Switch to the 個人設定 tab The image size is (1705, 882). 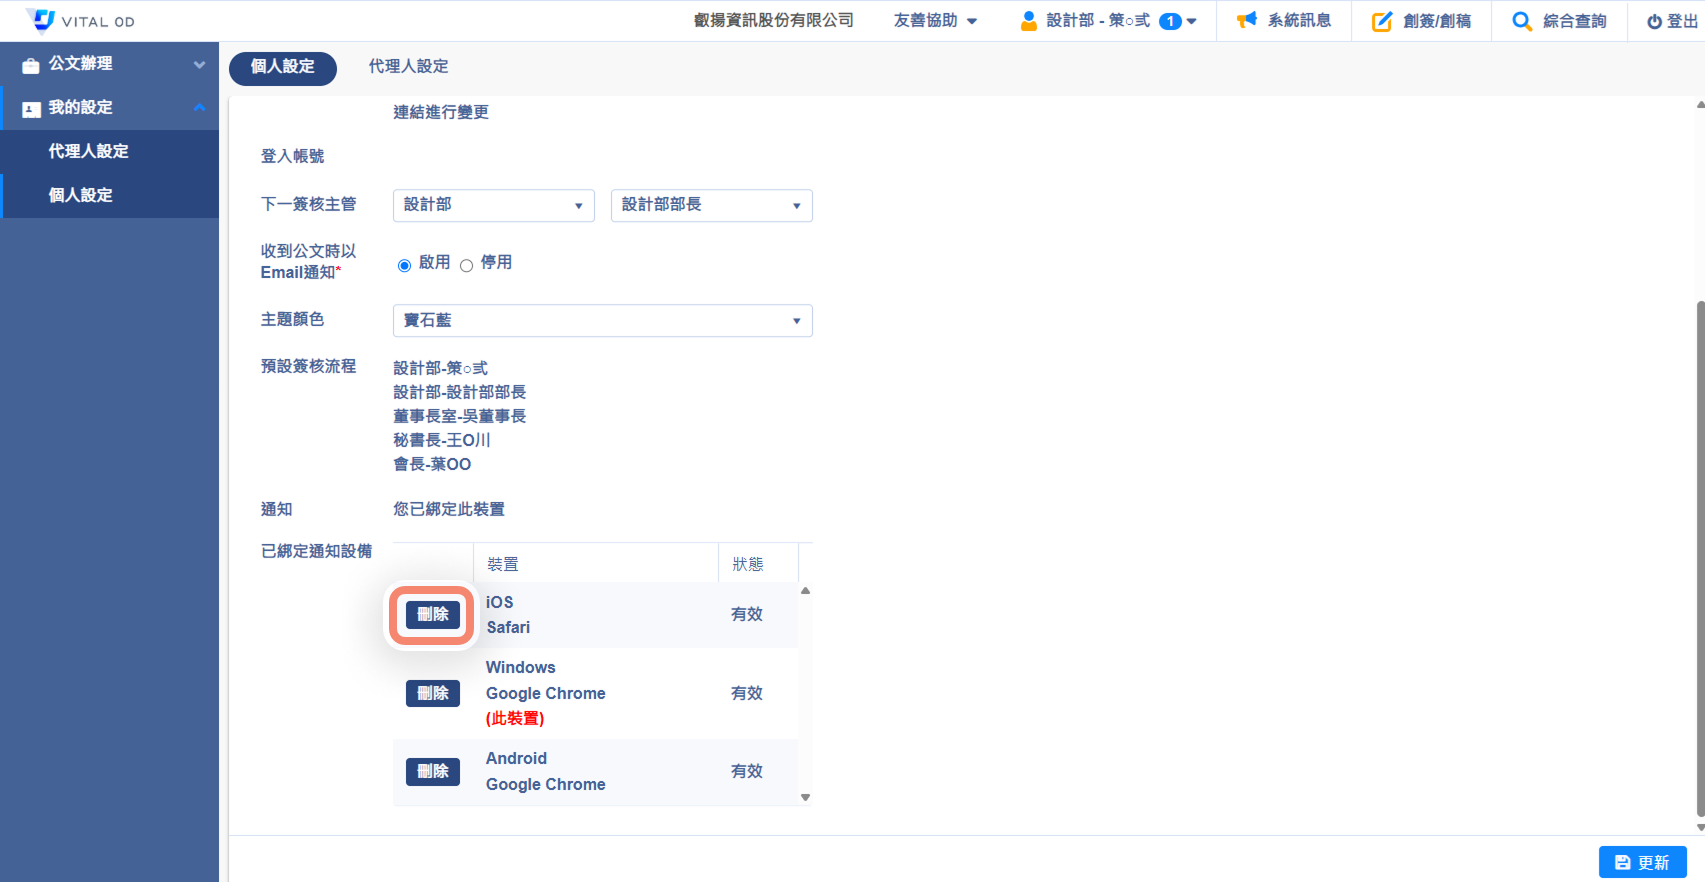tap(283, 67)
